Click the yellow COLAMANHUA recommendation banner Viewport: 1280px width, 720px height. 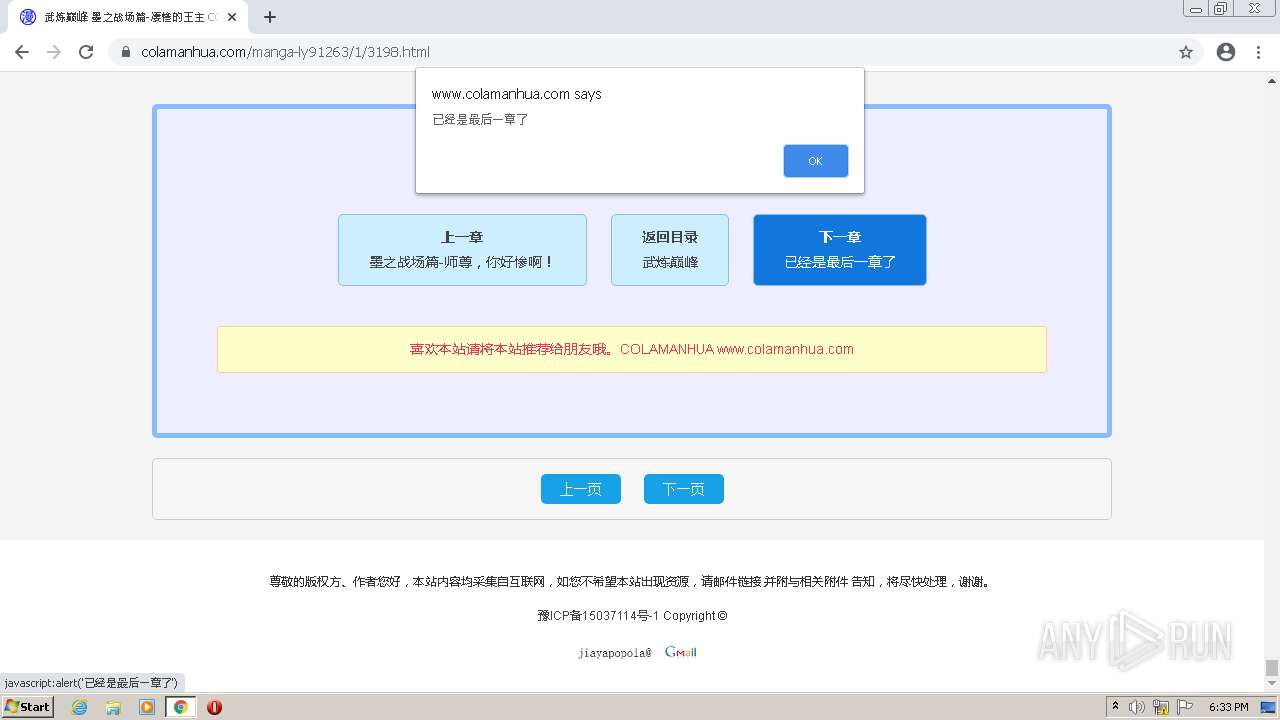[632, 349]
